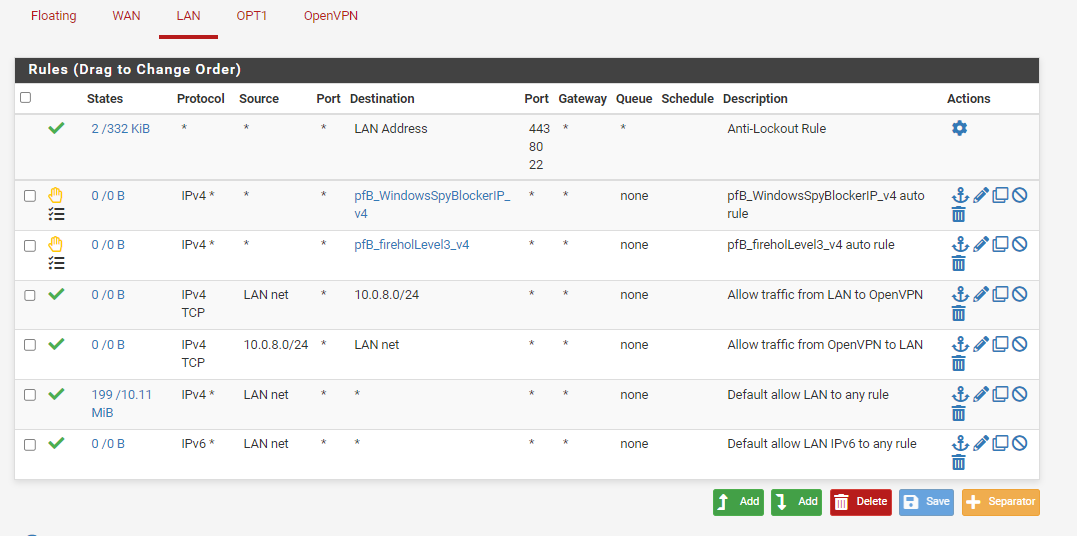View states 199 /10.11 MiB link
The image size is (1077, 536).
tap(122, 404)
